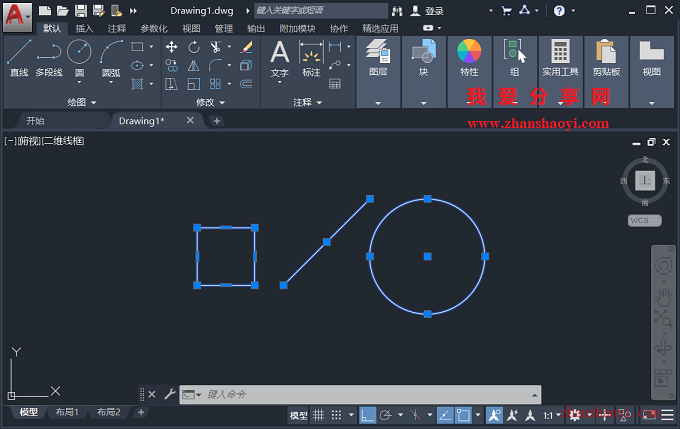
Task: Toggle annotation auto-scale in status bar
Action: (512, 415)
